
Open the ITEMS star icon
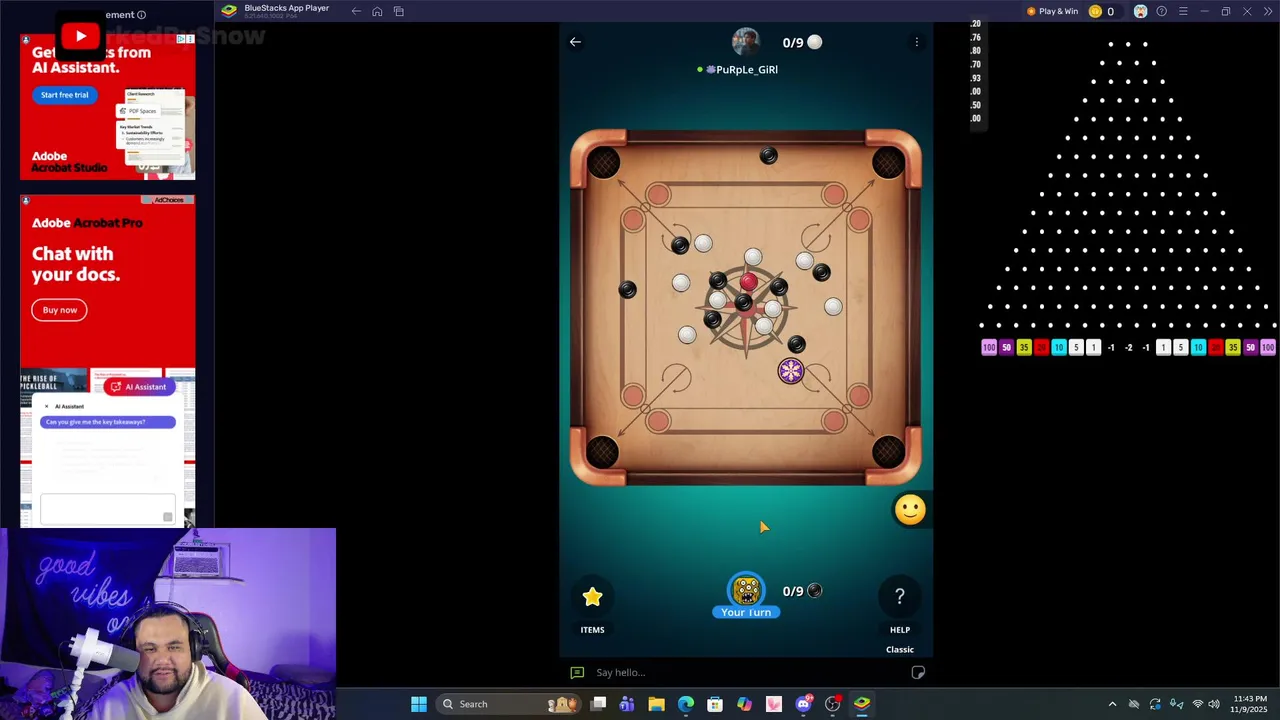[592, 597]
